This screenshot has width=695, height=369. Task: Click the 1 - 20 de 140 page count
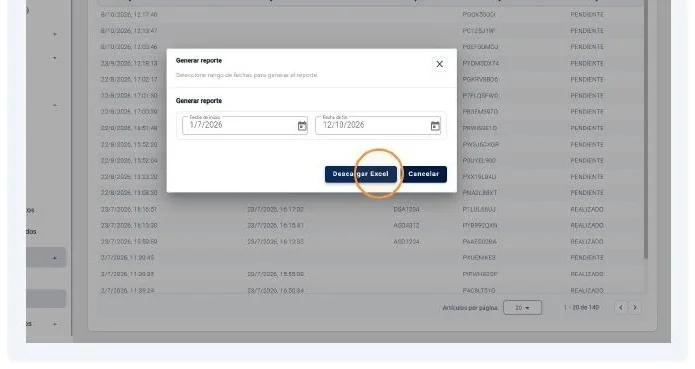pyautogui.click(x=581, y=307)
